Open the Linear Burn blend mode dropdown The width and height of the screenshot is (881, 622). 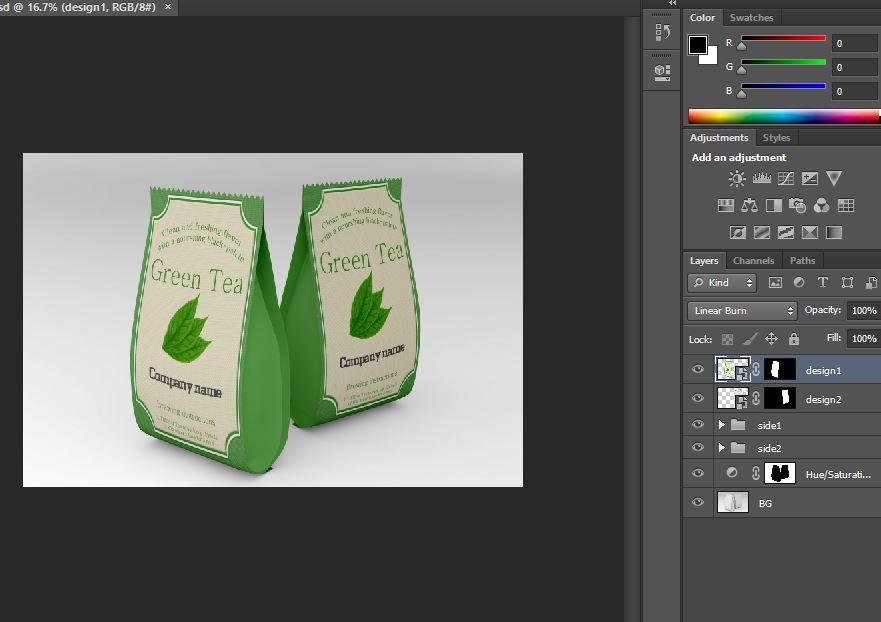(743, 311)
